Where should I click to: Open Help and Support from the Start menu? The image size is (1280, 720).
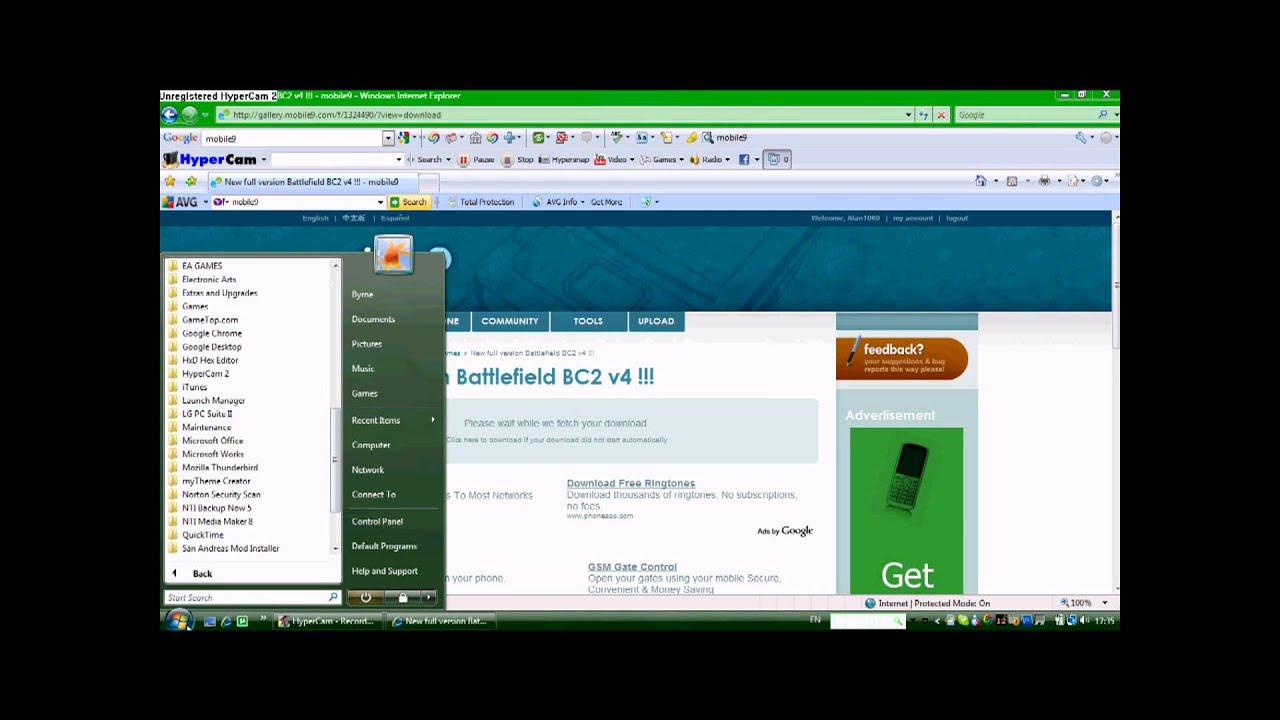(385, 571)
